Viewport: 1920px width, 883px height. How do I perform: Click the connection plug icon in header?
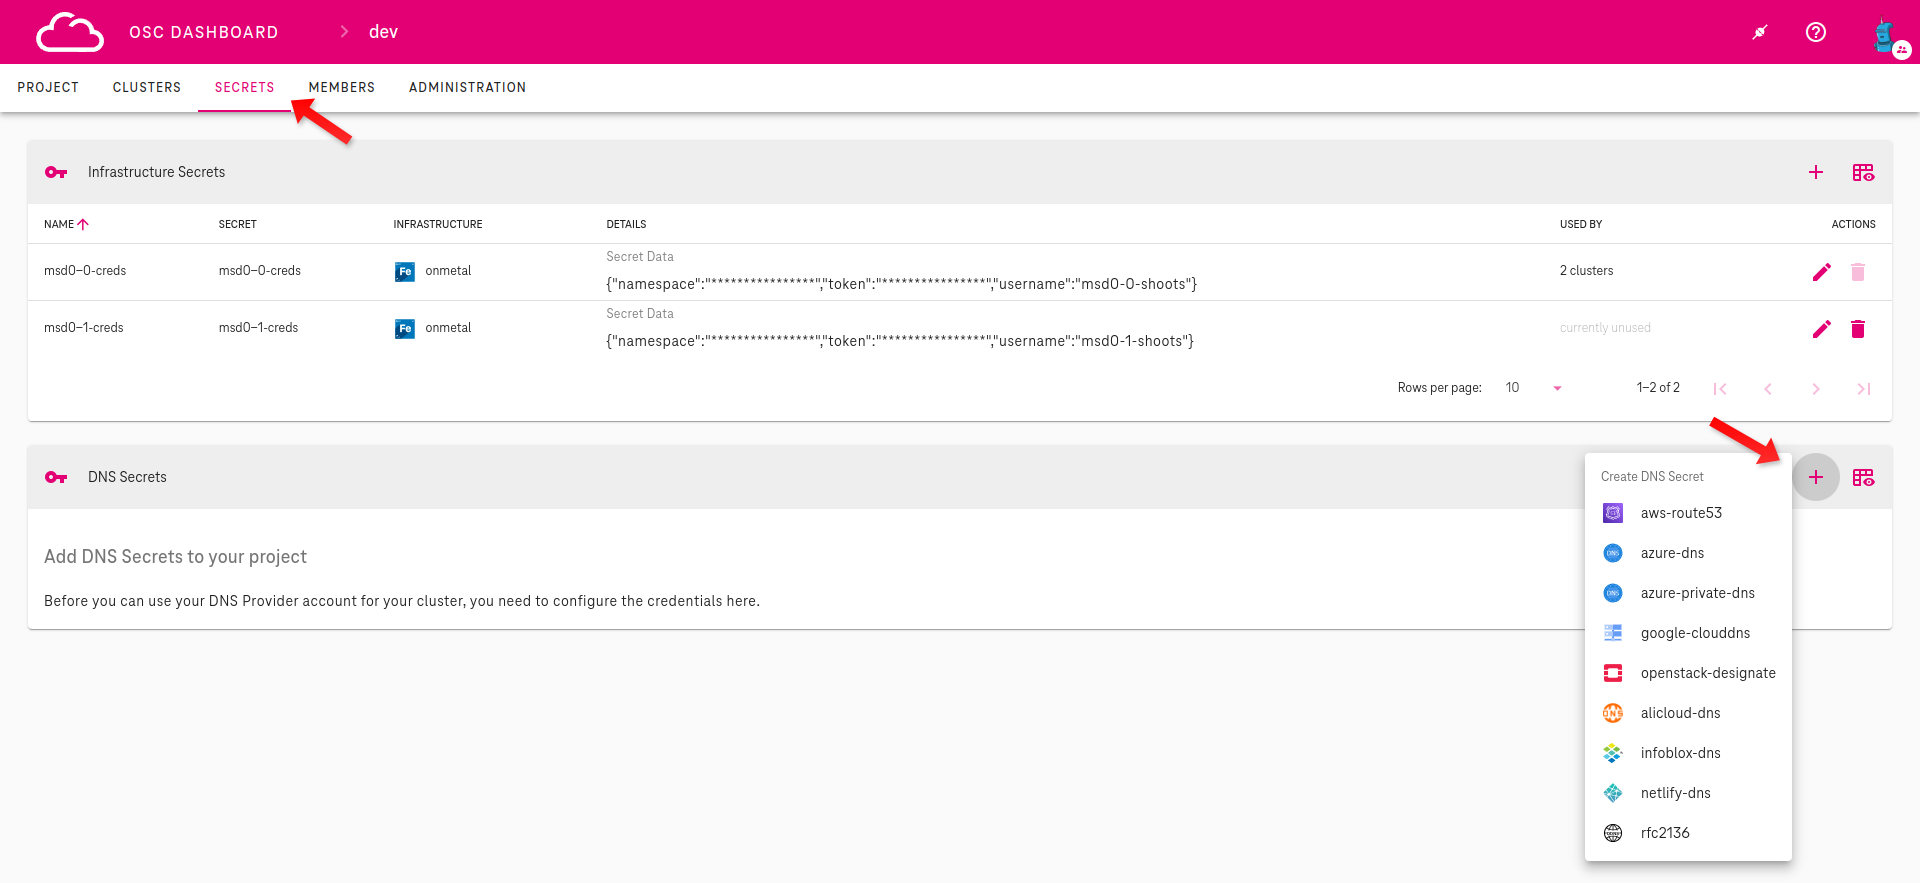click(x=1760, y=32)
